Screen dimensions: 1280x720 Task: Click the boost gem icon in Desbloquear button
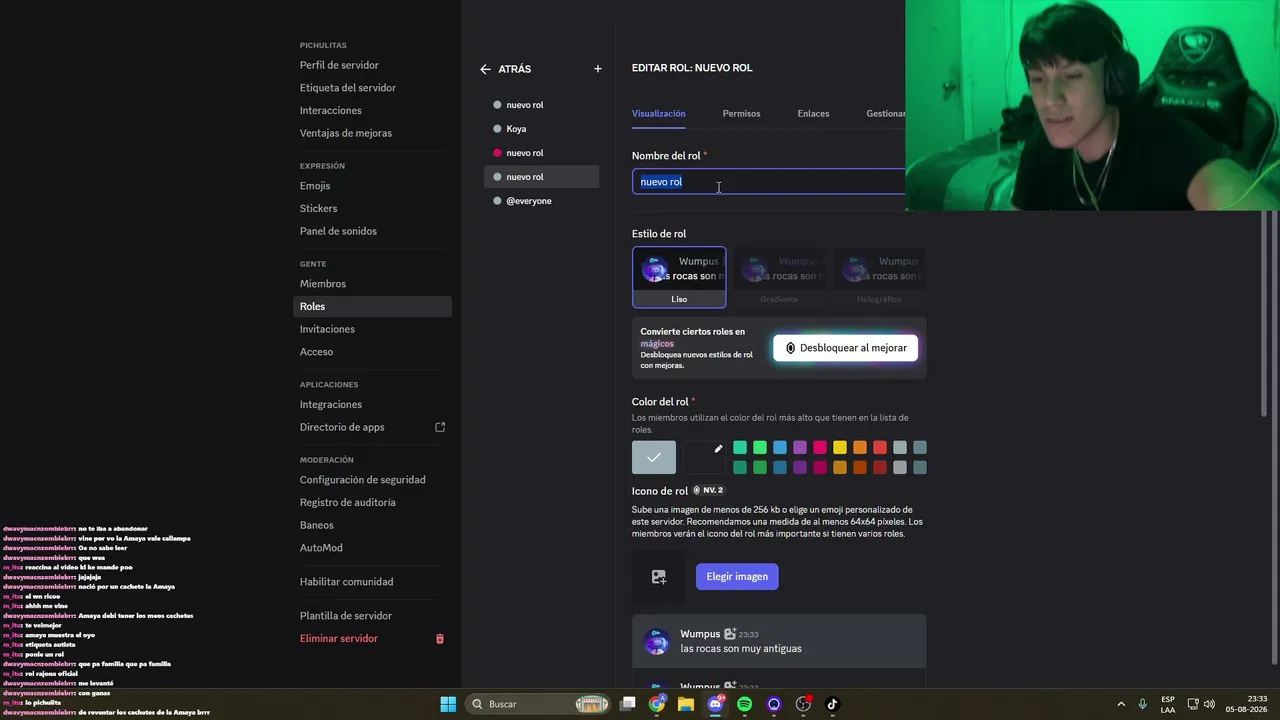(790, 348)
